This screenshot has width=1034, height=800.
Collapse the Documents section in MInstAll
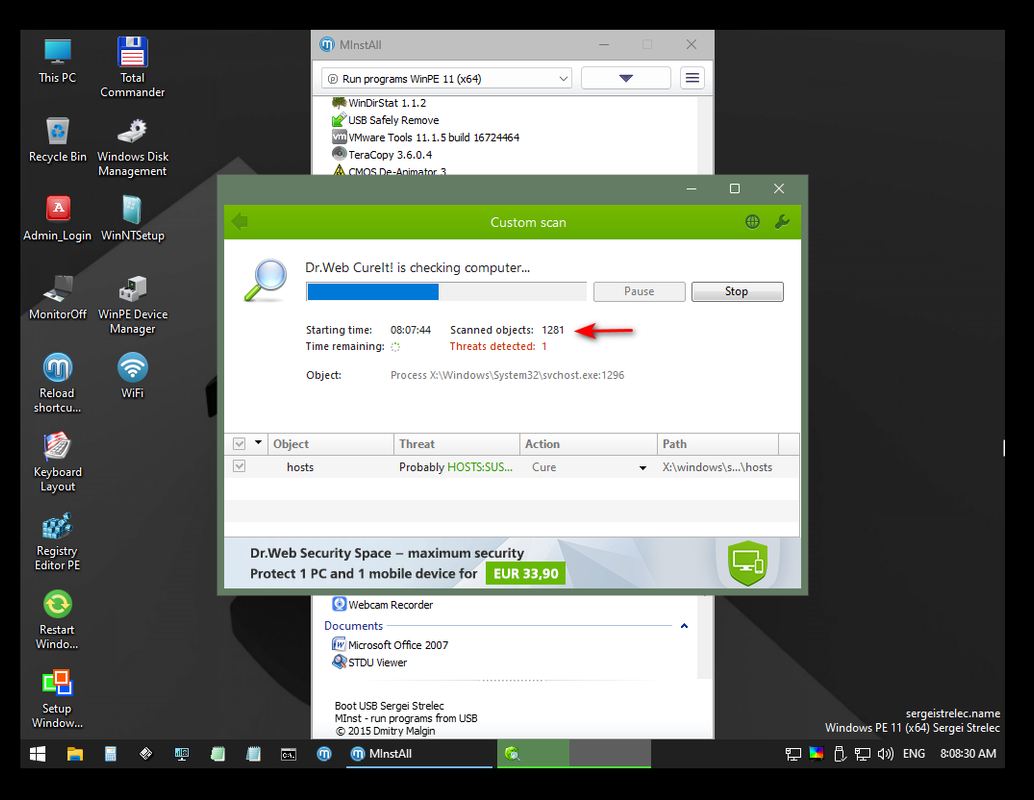[x=684, y=626]
